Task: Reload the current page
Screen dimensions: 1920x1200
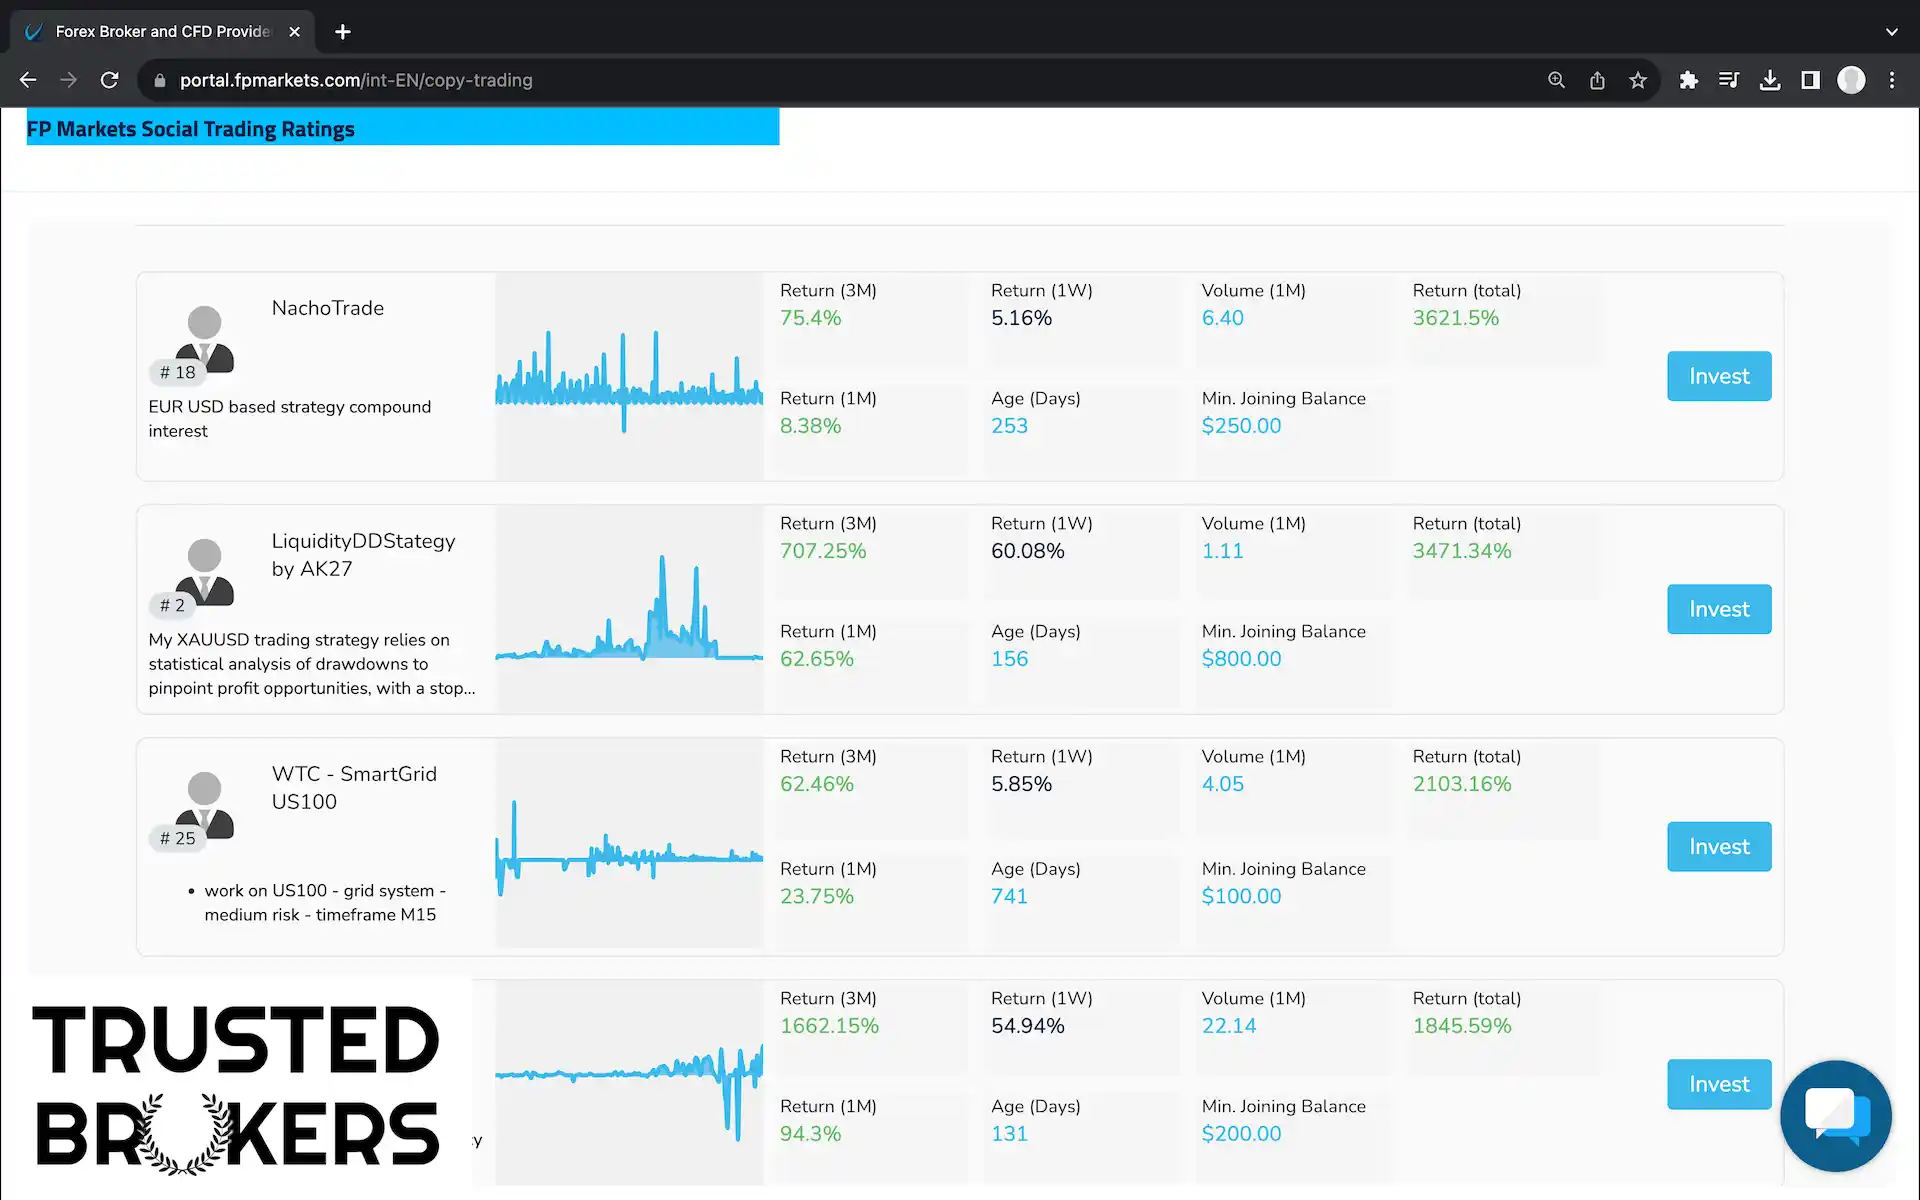Action: click(110, 80)
